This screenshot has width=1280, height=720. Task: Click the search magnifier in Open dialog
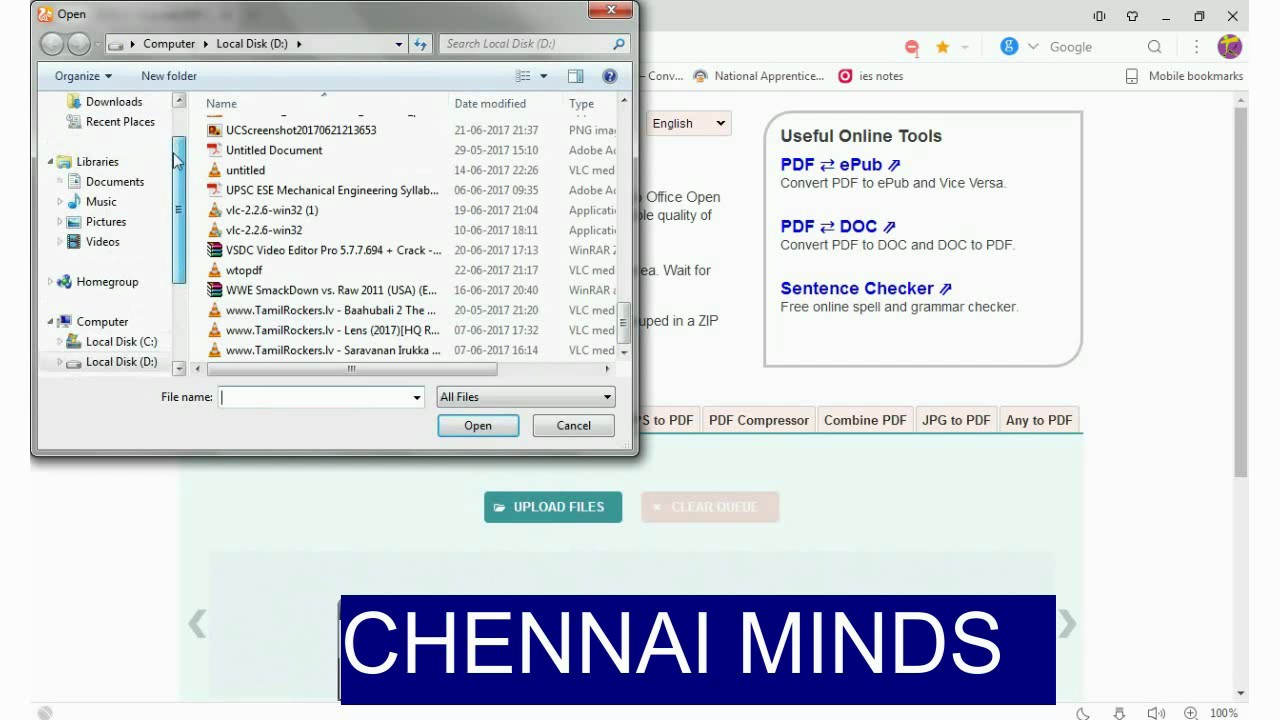619,44
